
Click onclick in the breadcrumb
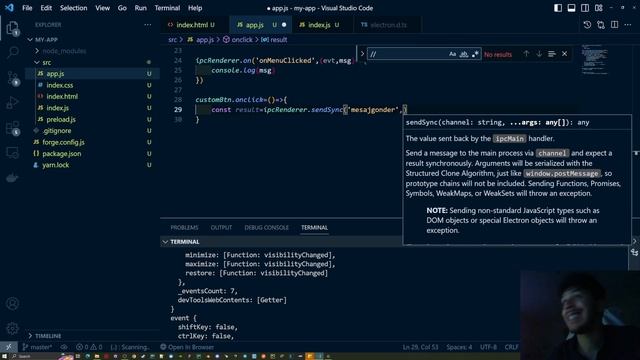(x=242, y=40)
